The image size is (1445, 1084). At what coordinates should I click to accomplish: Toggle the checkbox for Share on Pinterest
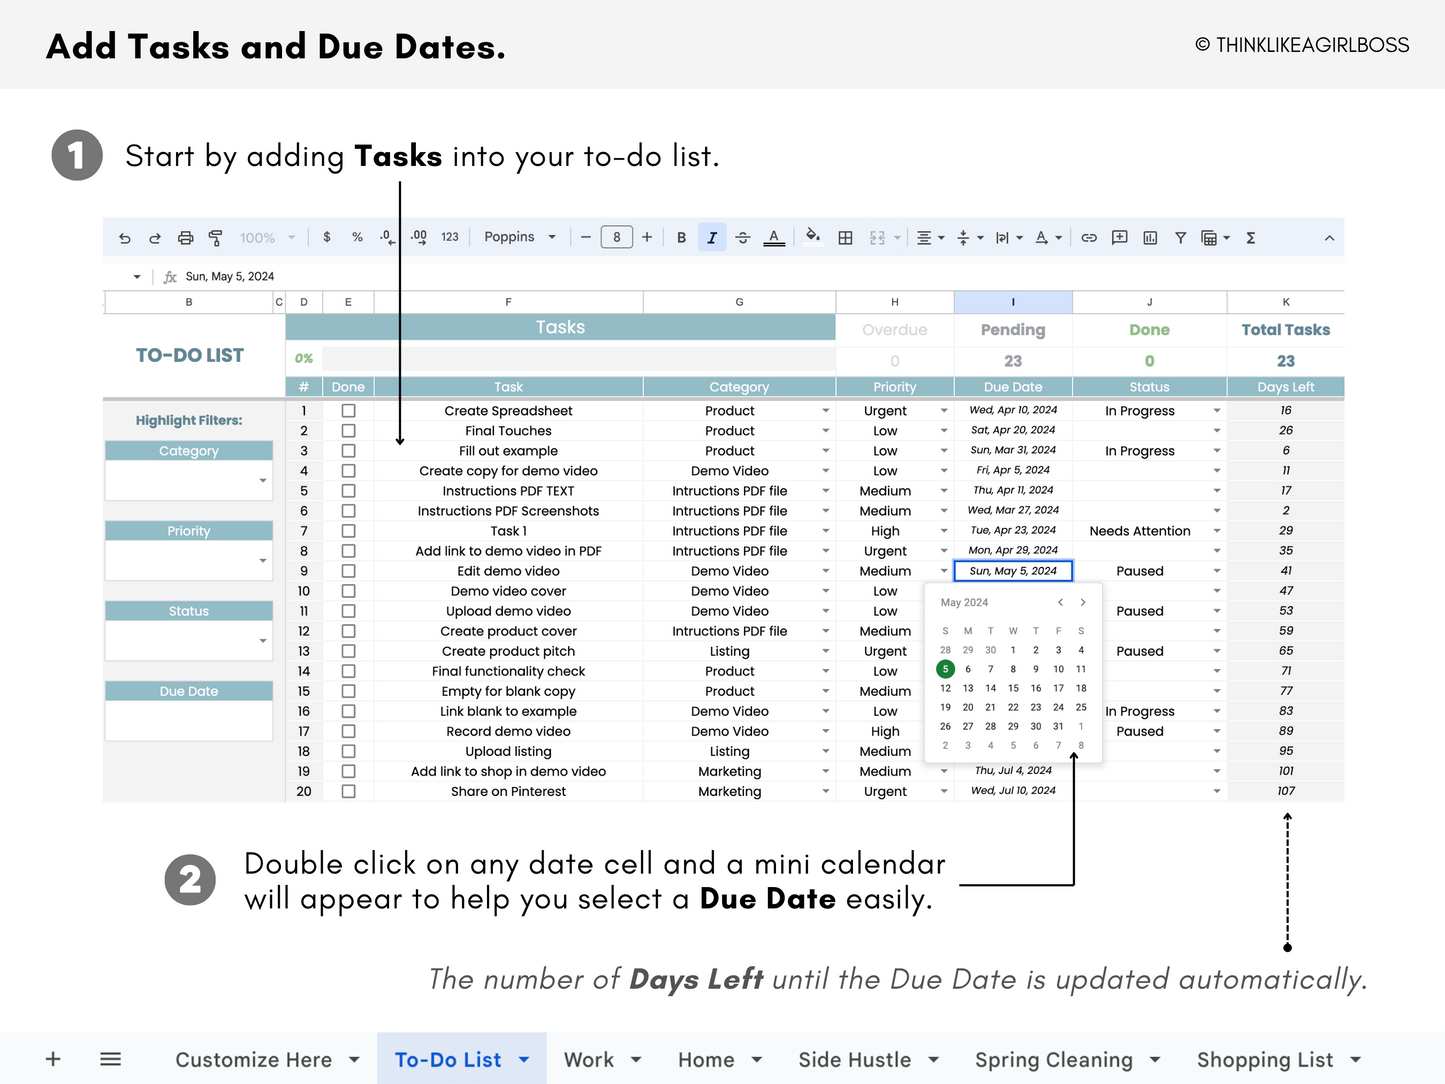[348, 791]
